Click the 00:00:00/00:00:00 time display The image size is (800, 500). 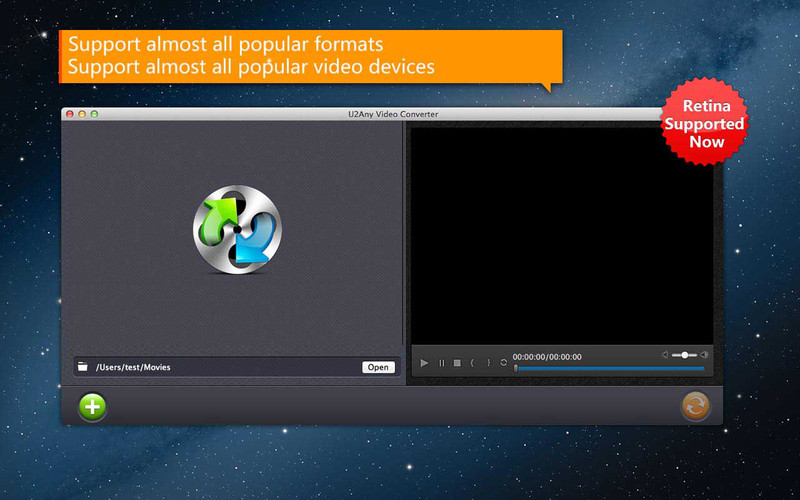coord(547,357)
